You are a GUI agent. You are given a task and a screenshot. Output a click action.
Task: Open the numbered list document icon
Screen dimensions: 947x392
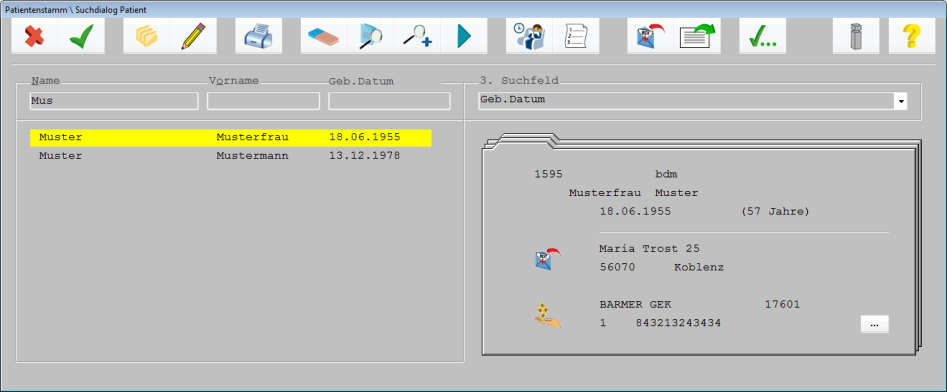(576, 36)
